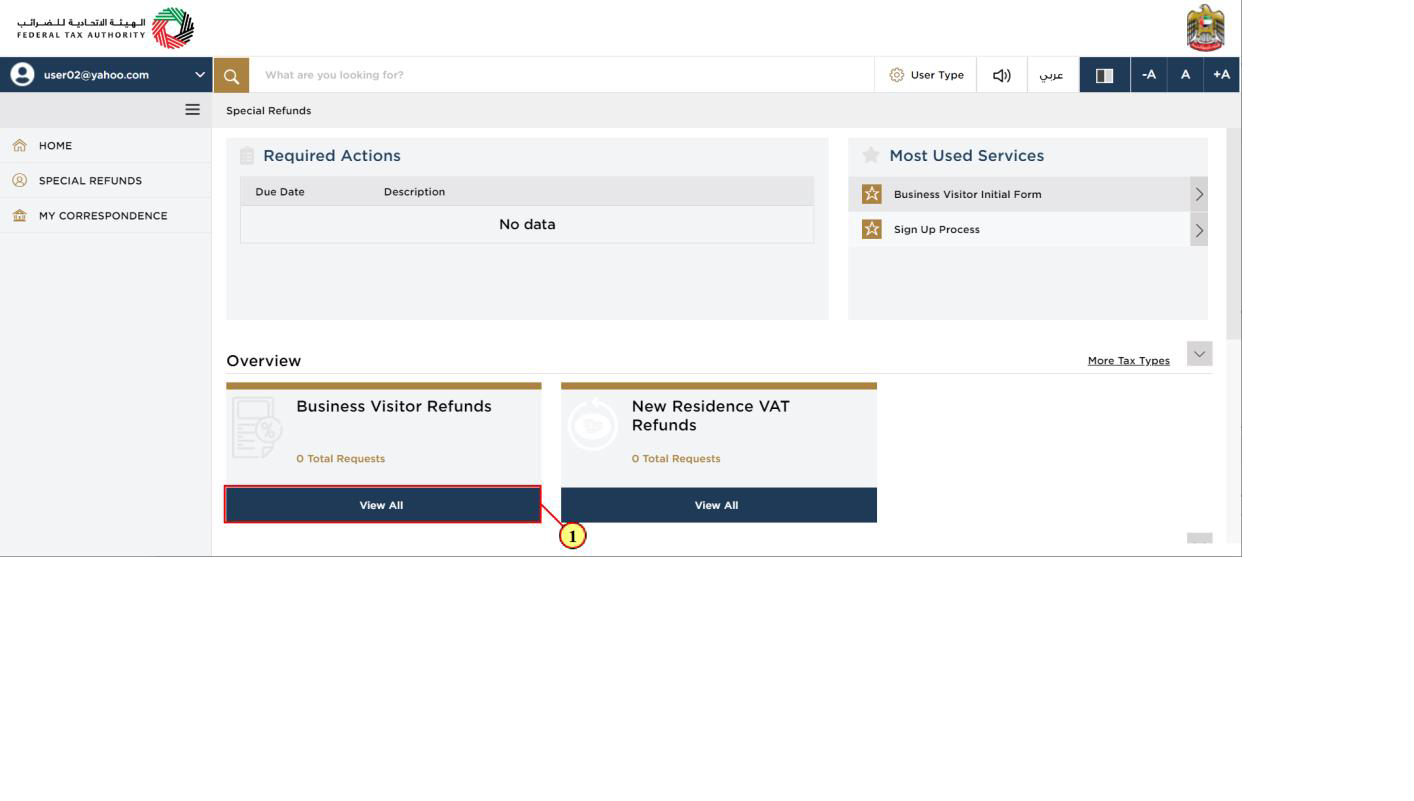Click the Due Date column header
Screen dimensions: 1414x801
coord(280,191)
